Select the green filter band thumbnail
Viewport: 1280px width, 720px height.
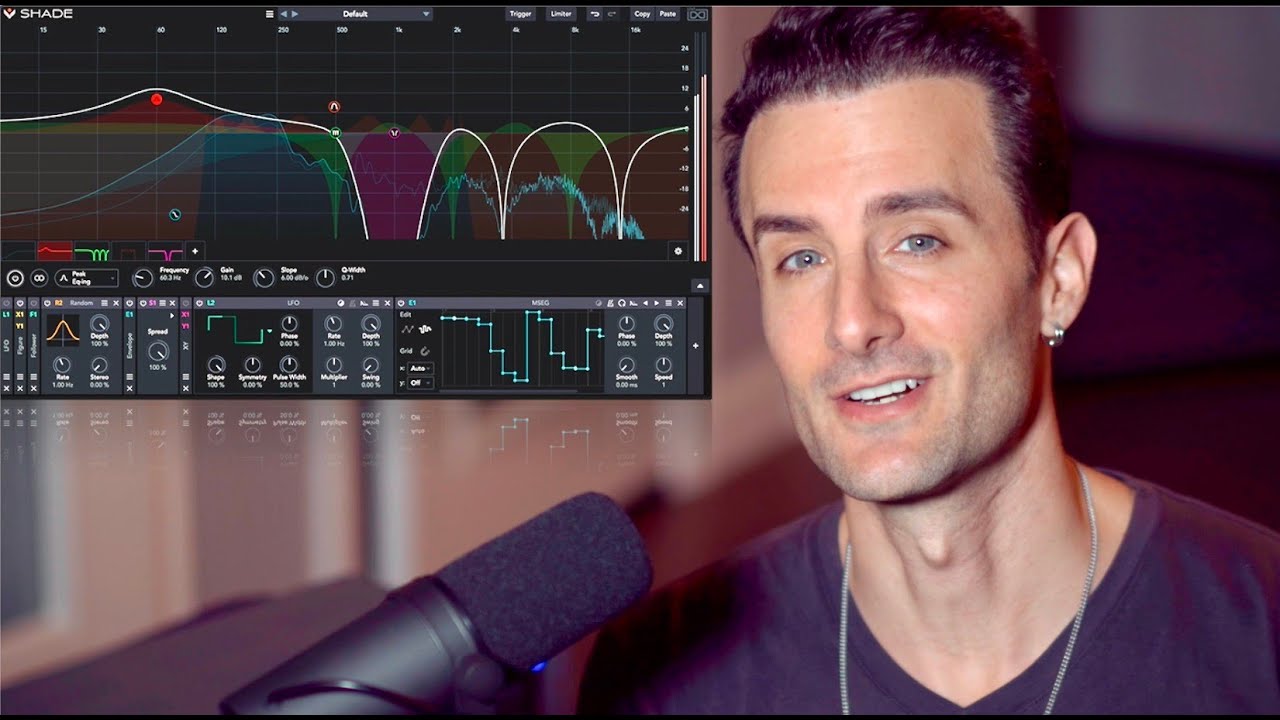91,251
